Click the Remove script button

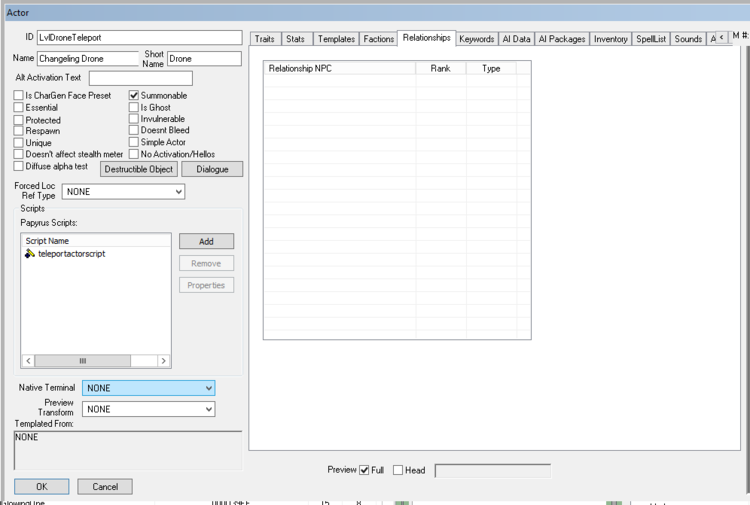click(207, 263)
